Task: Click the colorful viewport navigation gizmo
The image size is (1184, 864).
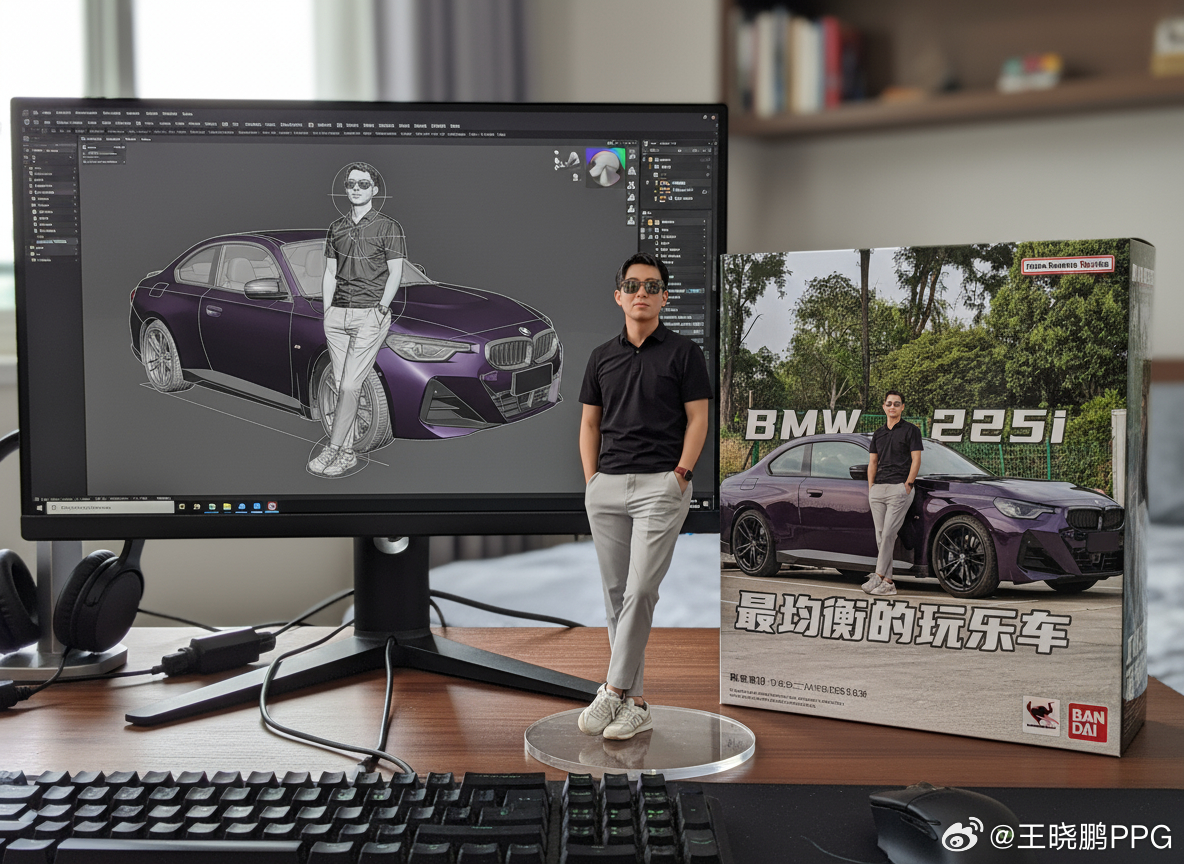Action: 606,168
